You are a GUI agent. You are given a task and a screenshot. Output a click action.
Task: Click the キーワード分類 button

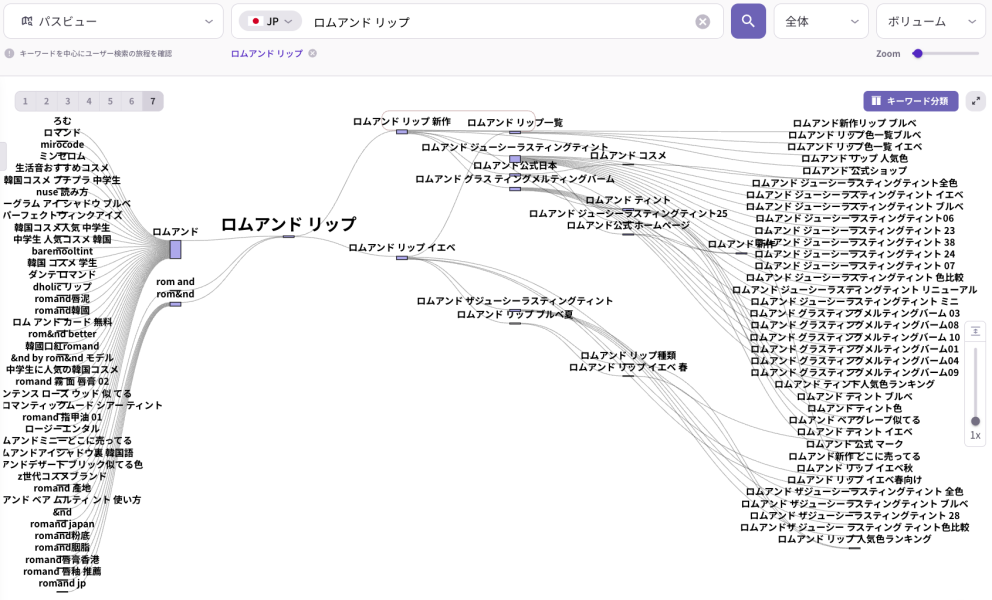pyautogui.click(x=910, y=101)
